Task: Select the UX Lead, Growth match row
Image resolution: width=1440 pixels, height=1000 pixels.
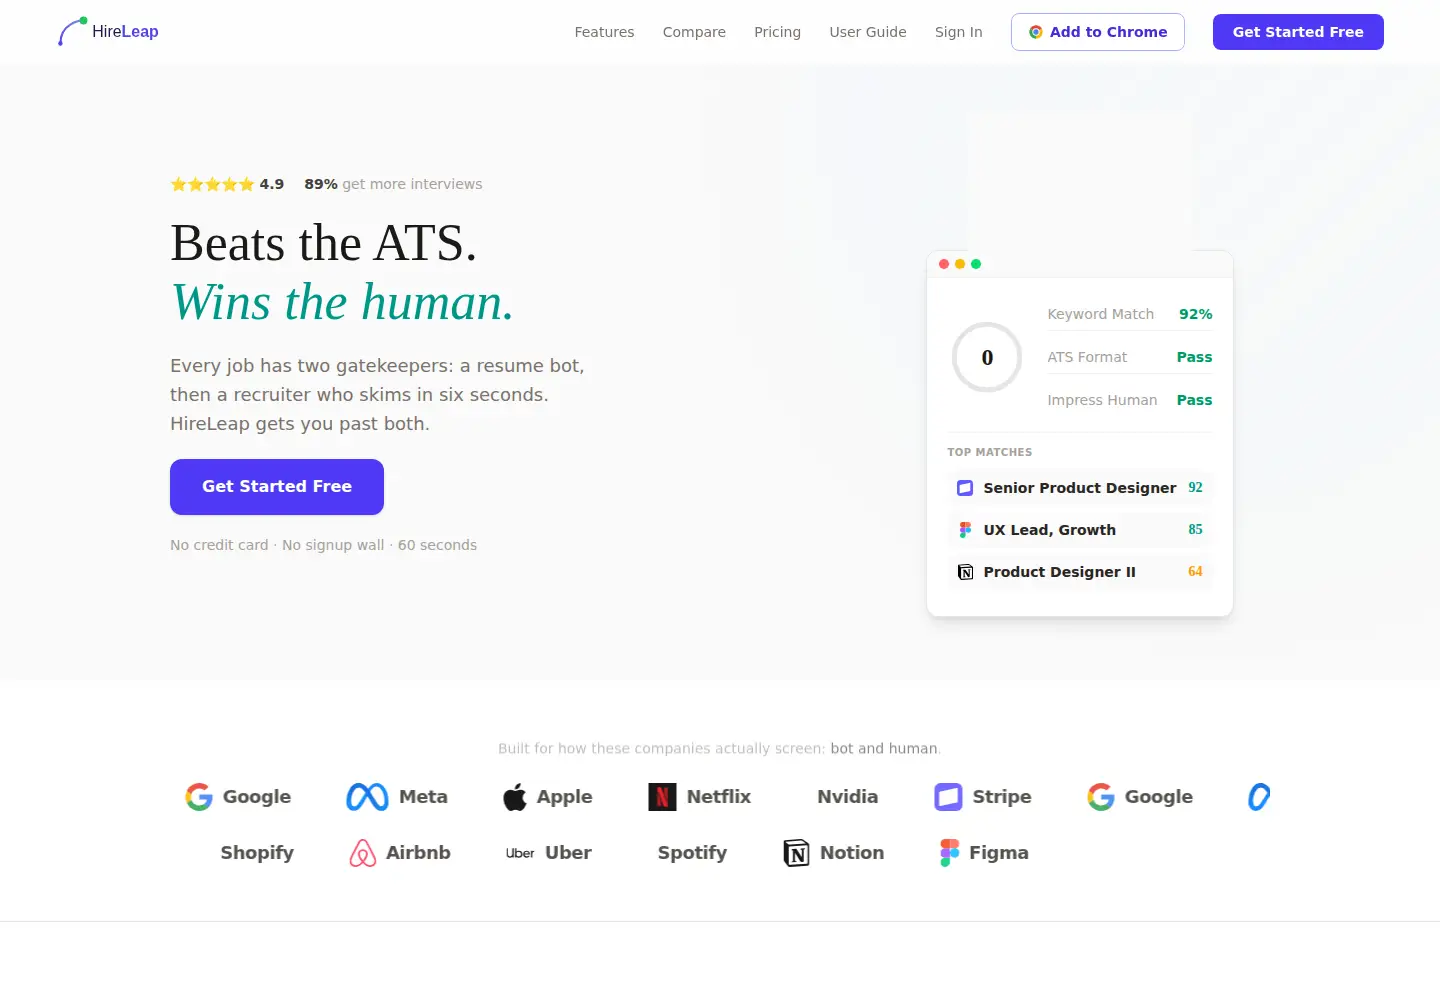Action: [x=1080, y=530]
